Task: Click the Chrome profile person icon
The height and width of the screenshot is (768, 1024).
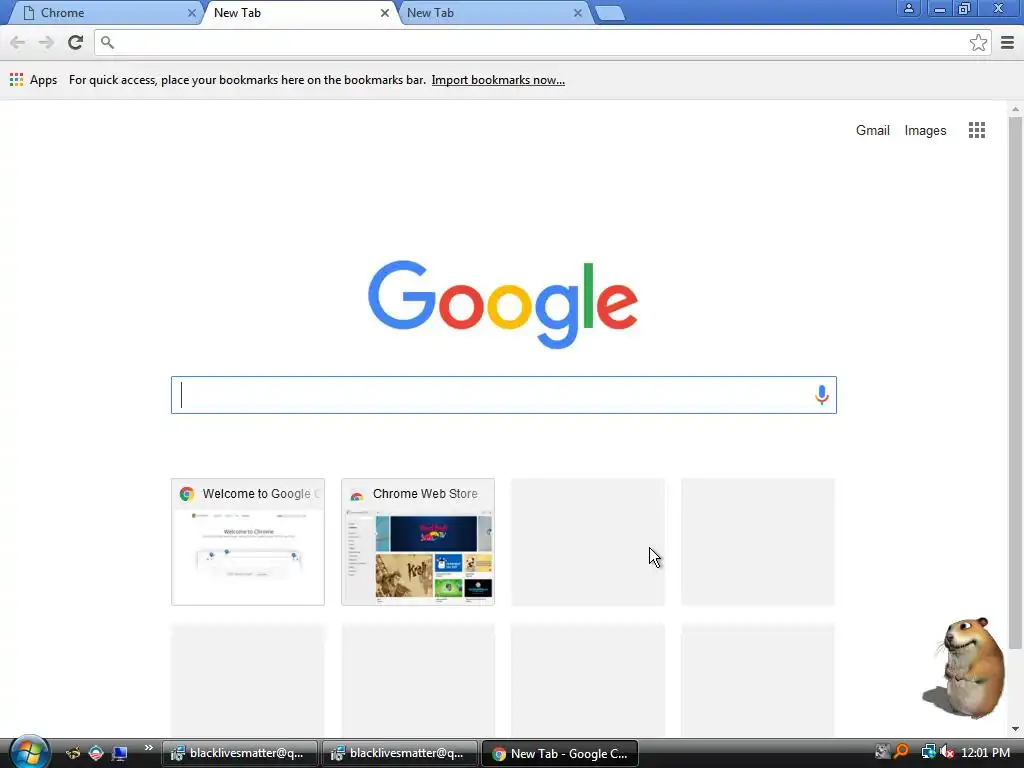Action: pyautogui.click(x=908, y=8)
